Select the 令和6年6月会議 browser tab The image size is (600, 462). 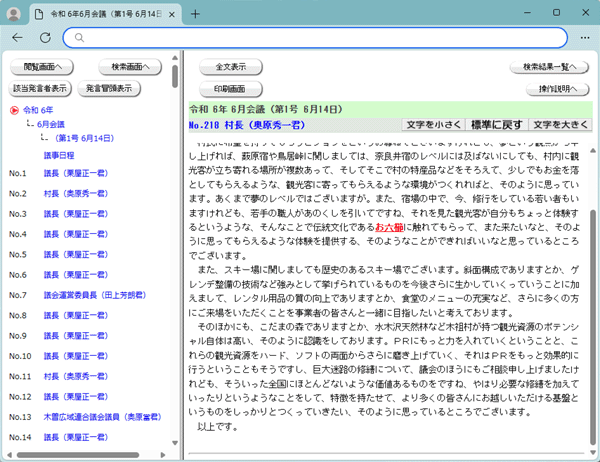[105, 15]
